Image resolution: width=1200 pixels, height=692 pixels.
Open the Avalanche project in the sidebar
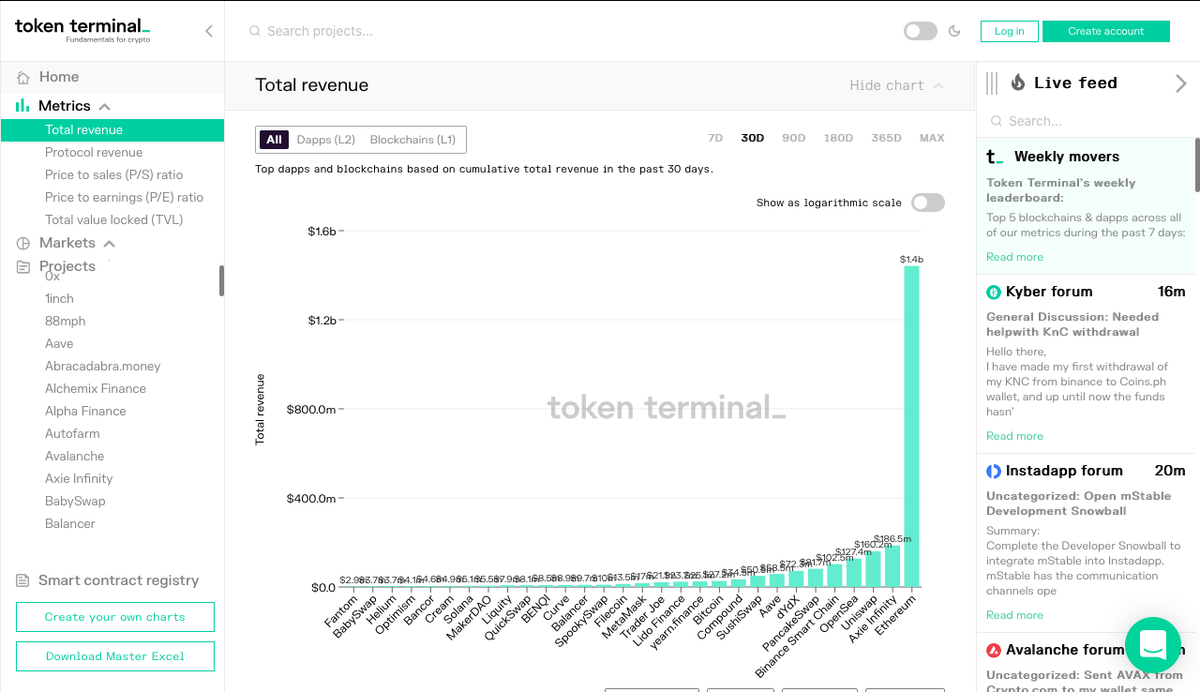[x=74, y=456]
